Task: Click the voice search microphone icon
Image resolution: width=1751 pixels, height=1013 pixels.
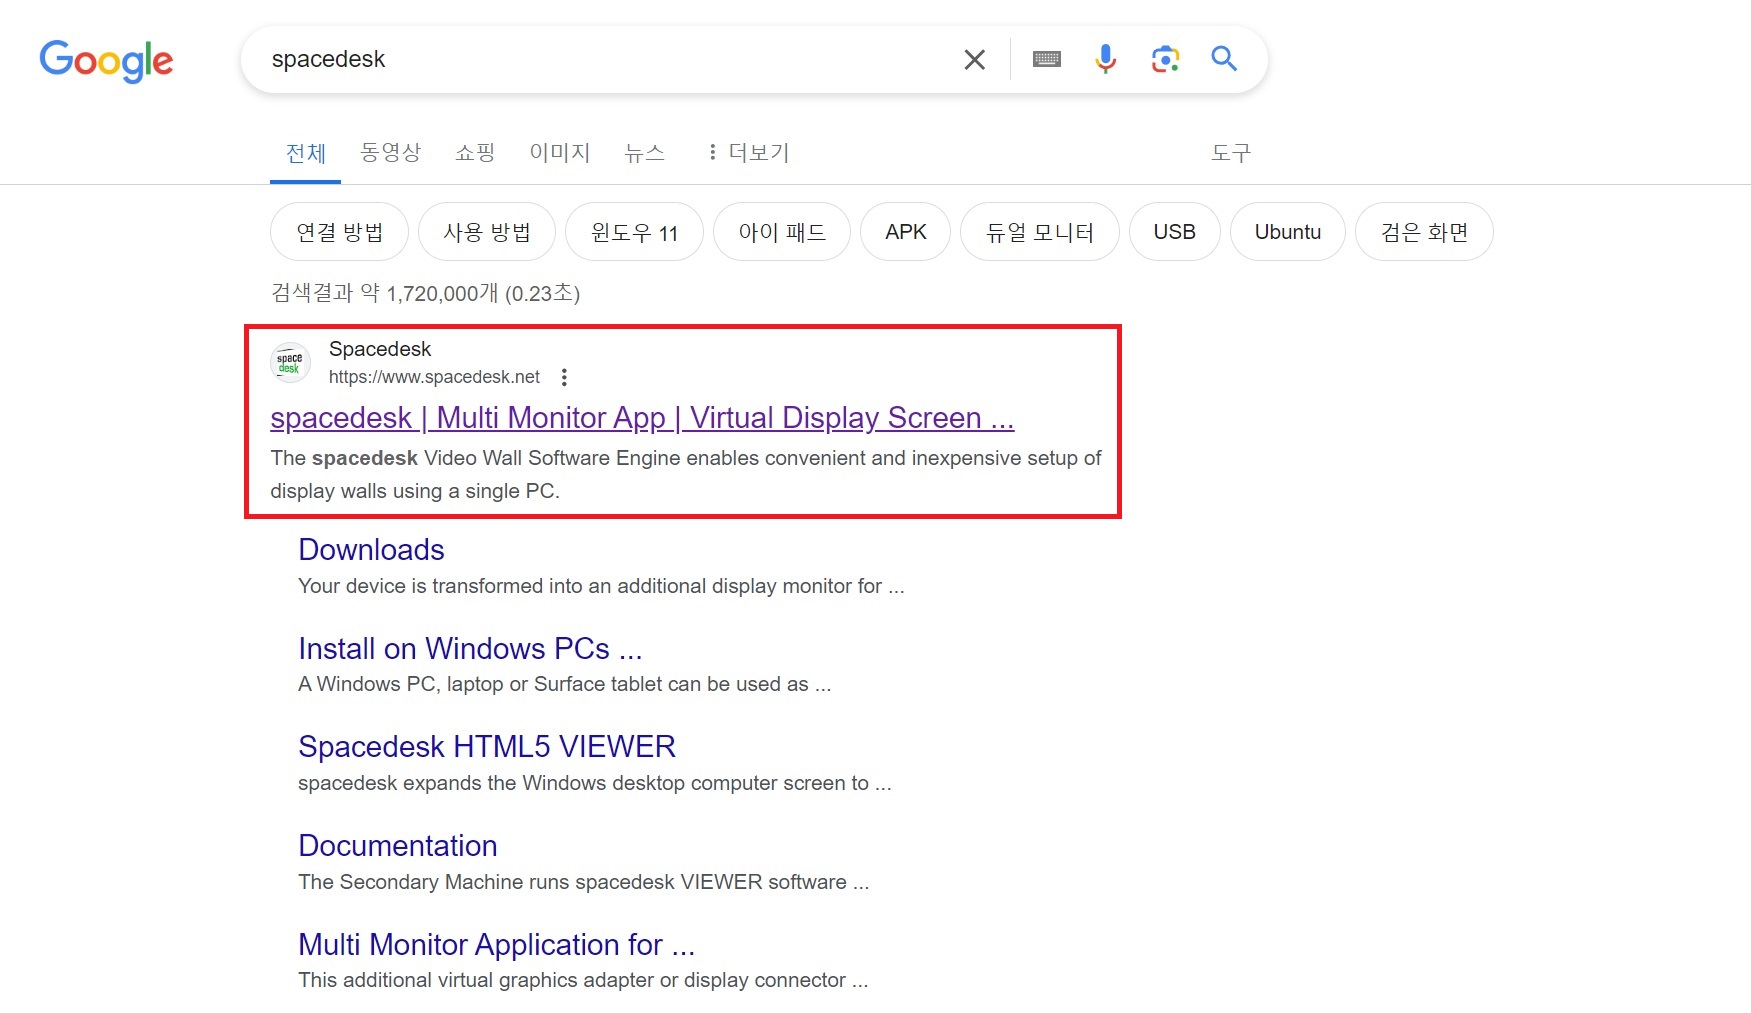Action: point(1106,59)
